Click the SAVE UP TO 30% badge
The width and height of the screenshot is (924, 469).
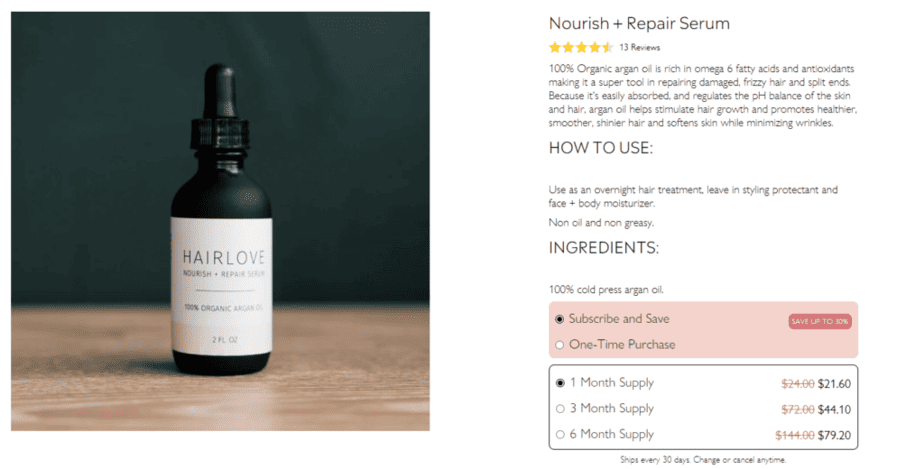pyautogui.click(x=820, y=321)
